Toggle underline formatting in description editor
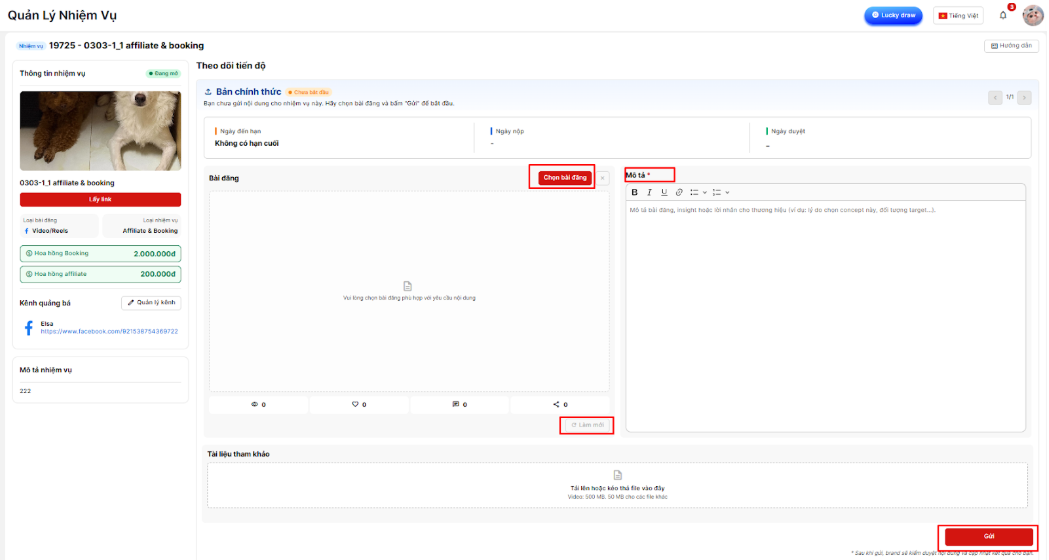The width and height of the screenshot is (1049, 560). click(x=663, y=192)
